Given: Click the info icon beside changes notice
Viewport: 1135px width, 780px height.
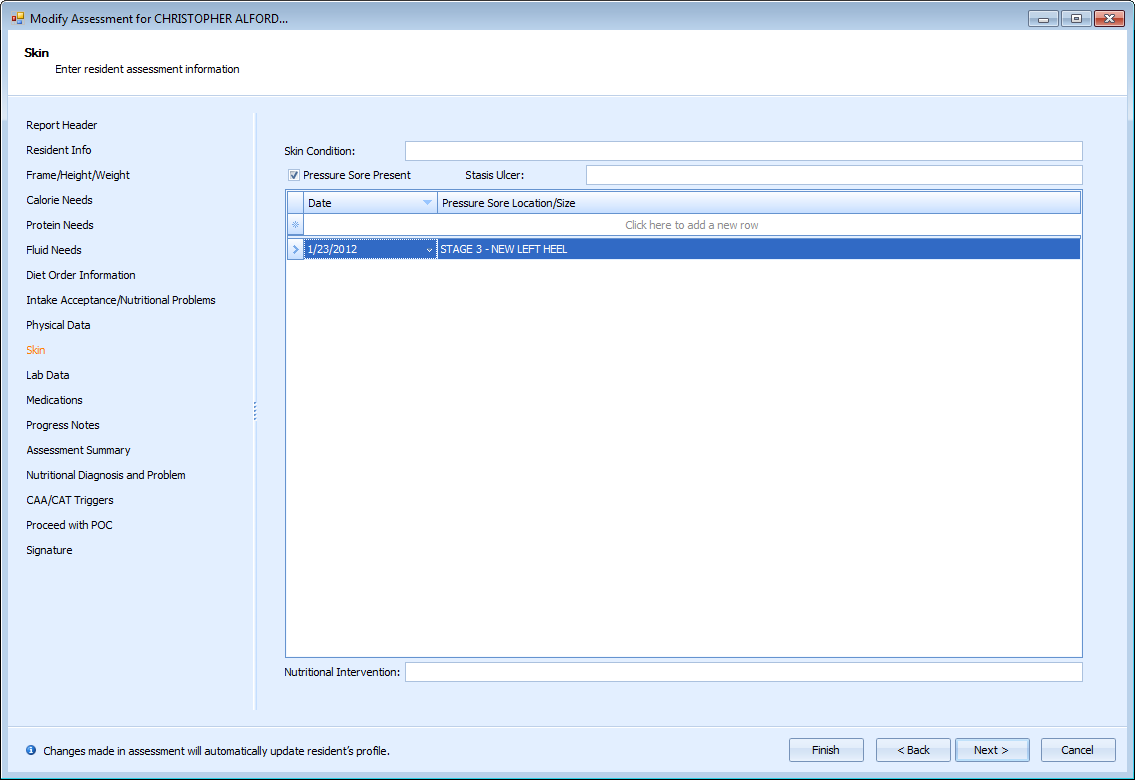Looking at the screenshot, I should tap(30, 750).
